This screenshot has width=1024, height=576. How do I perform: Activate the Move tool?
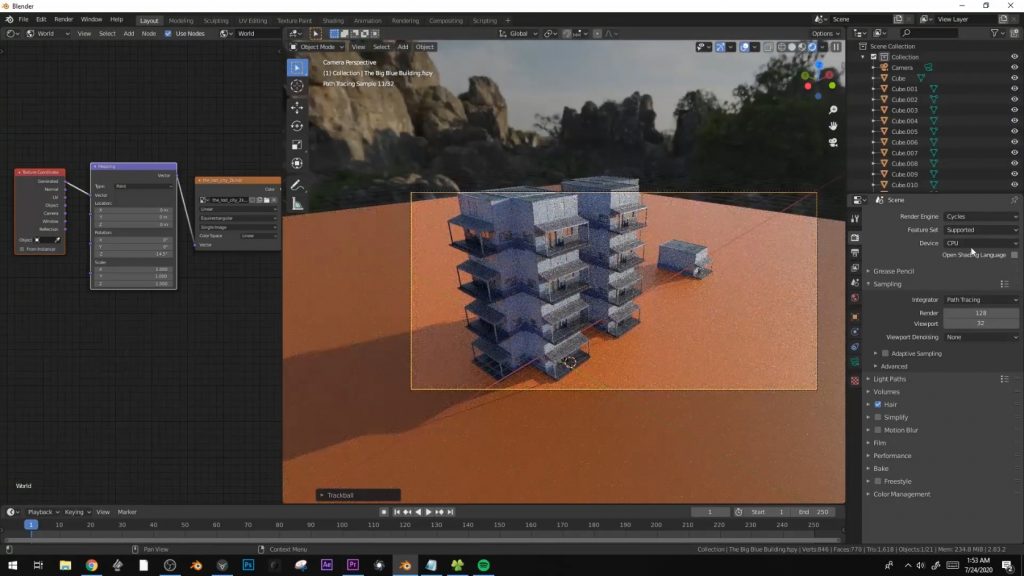297,107
